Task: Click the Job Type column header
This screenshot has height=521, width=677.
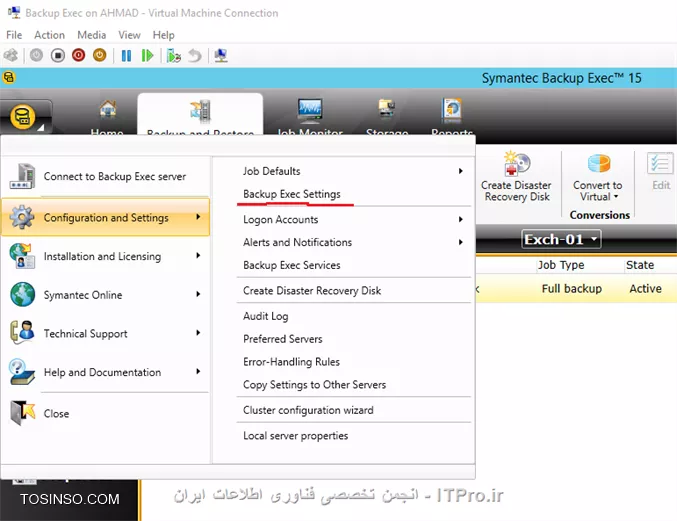Action: pos(560,265)
